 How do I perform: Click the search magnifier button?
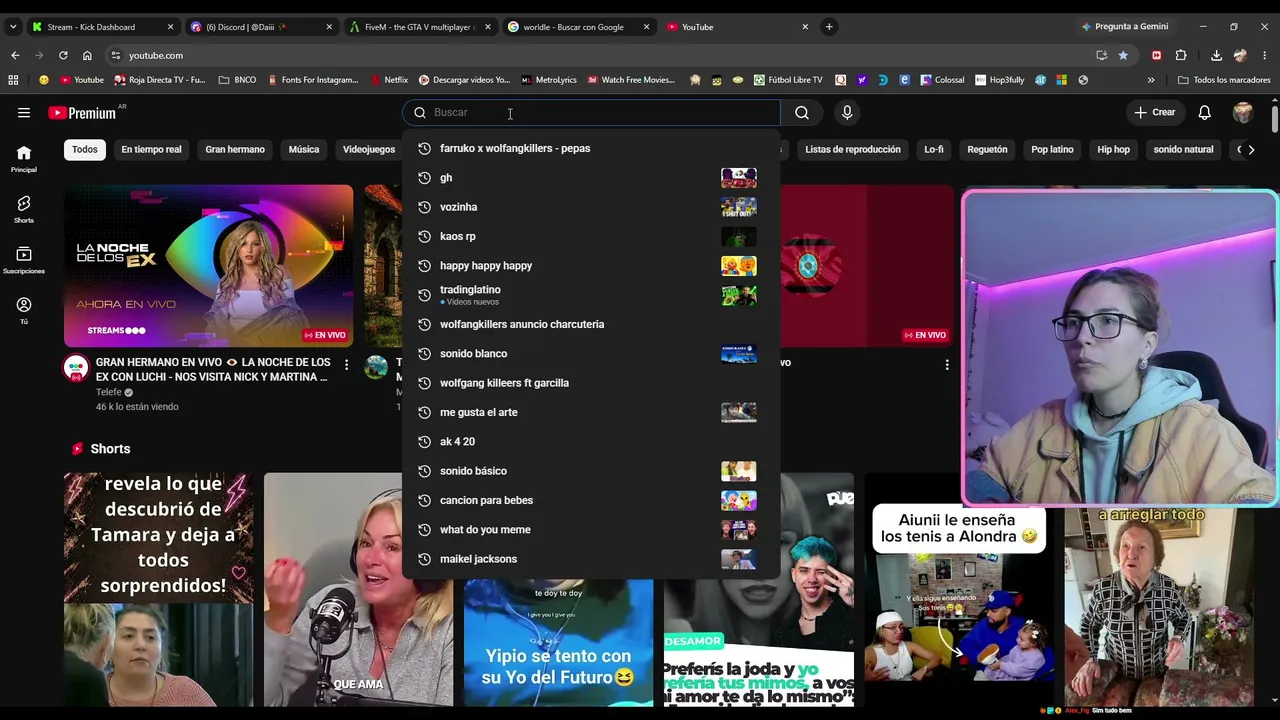tap(802, 113)
